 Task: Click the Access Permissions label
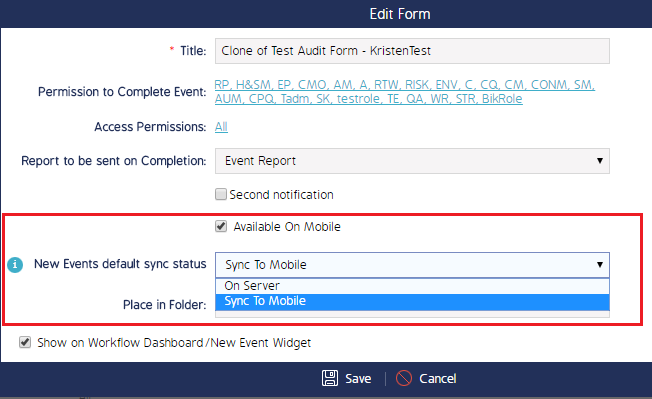150,127
